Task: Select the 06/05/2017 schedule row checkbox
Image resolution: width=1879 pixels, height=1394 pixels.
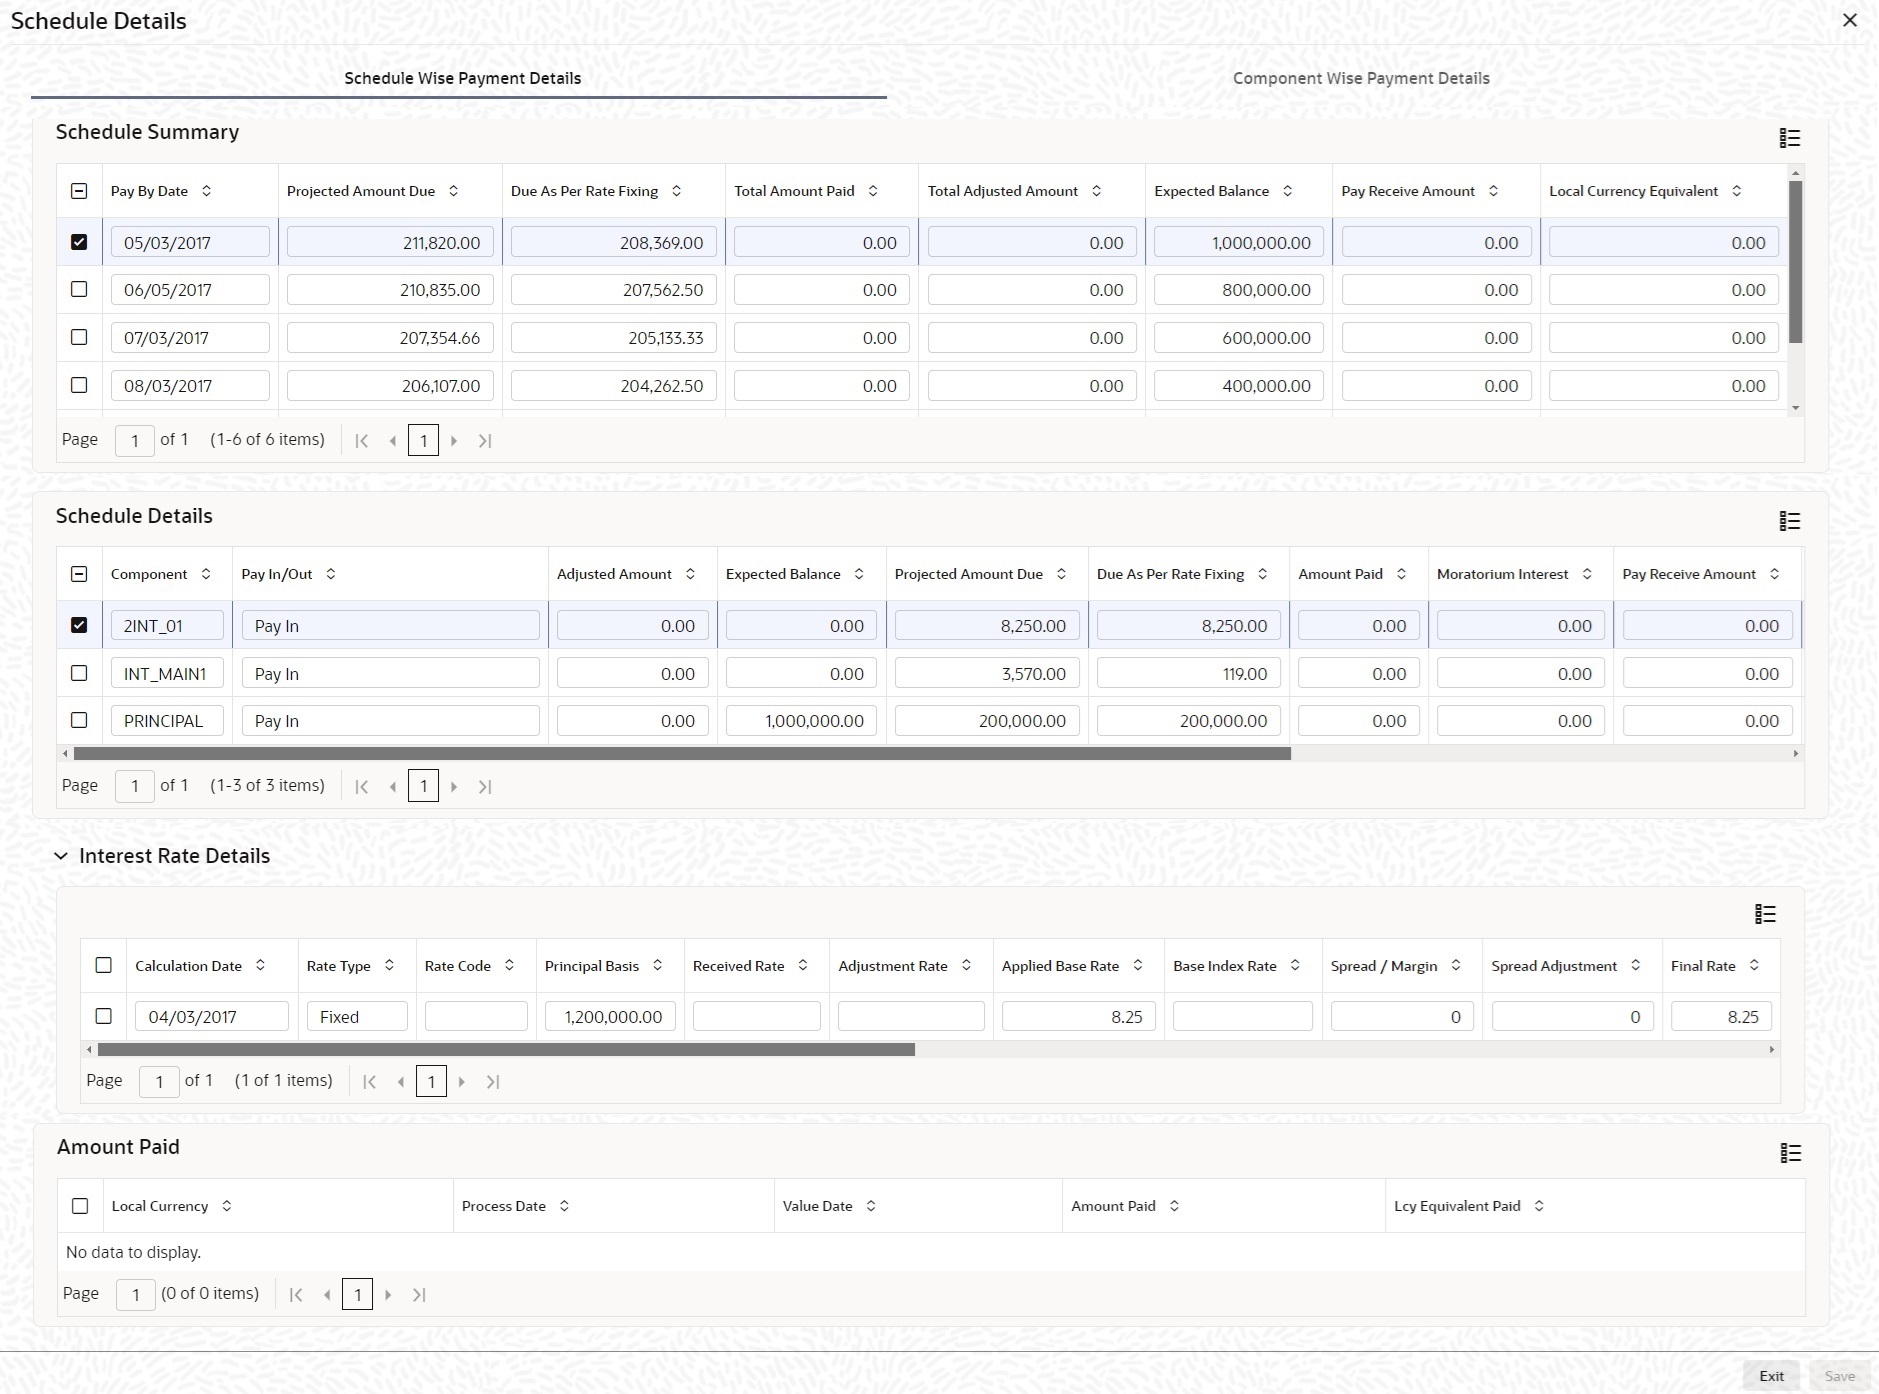Action: 79,289
